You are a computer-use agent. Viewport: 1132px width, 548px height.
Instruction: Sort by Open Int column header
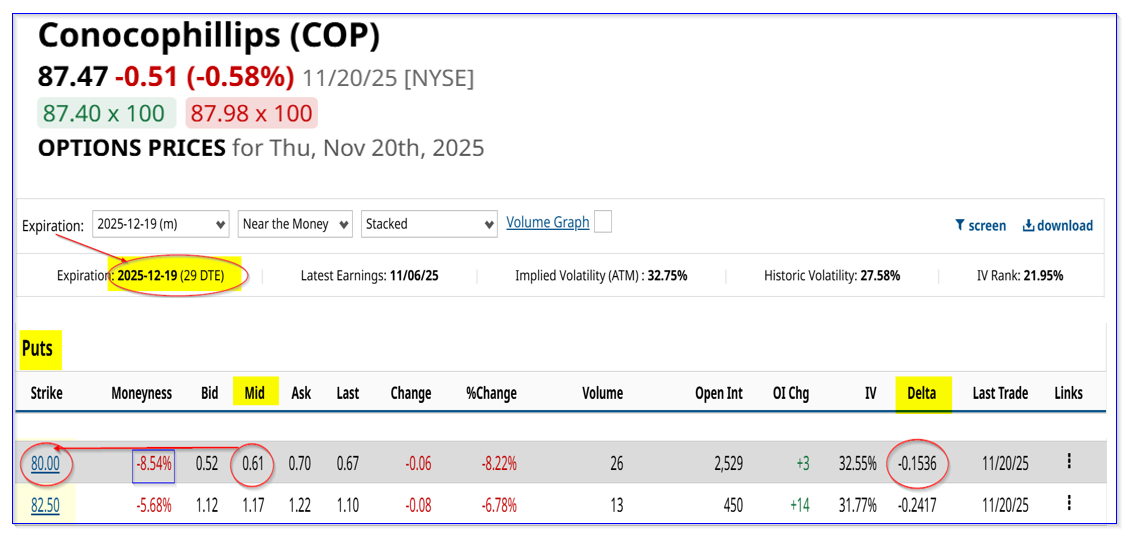click(x=718, y=393)
